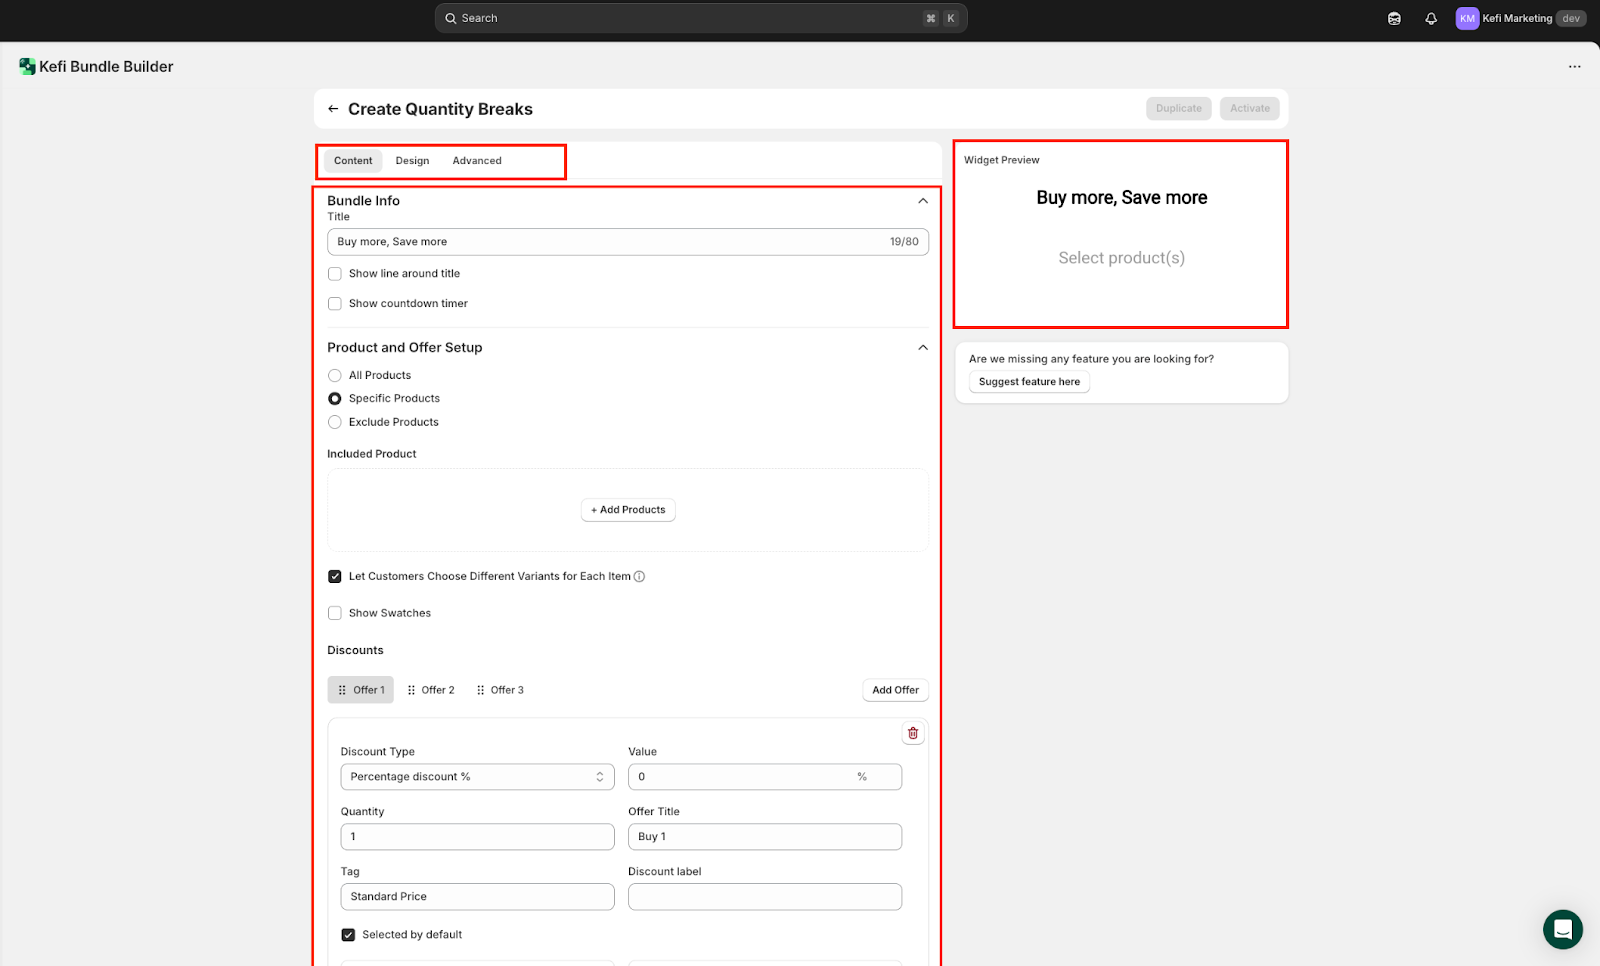
Task: Click the back arrow beside Create Quantity Breaks
Action: (x=333, y=109)
